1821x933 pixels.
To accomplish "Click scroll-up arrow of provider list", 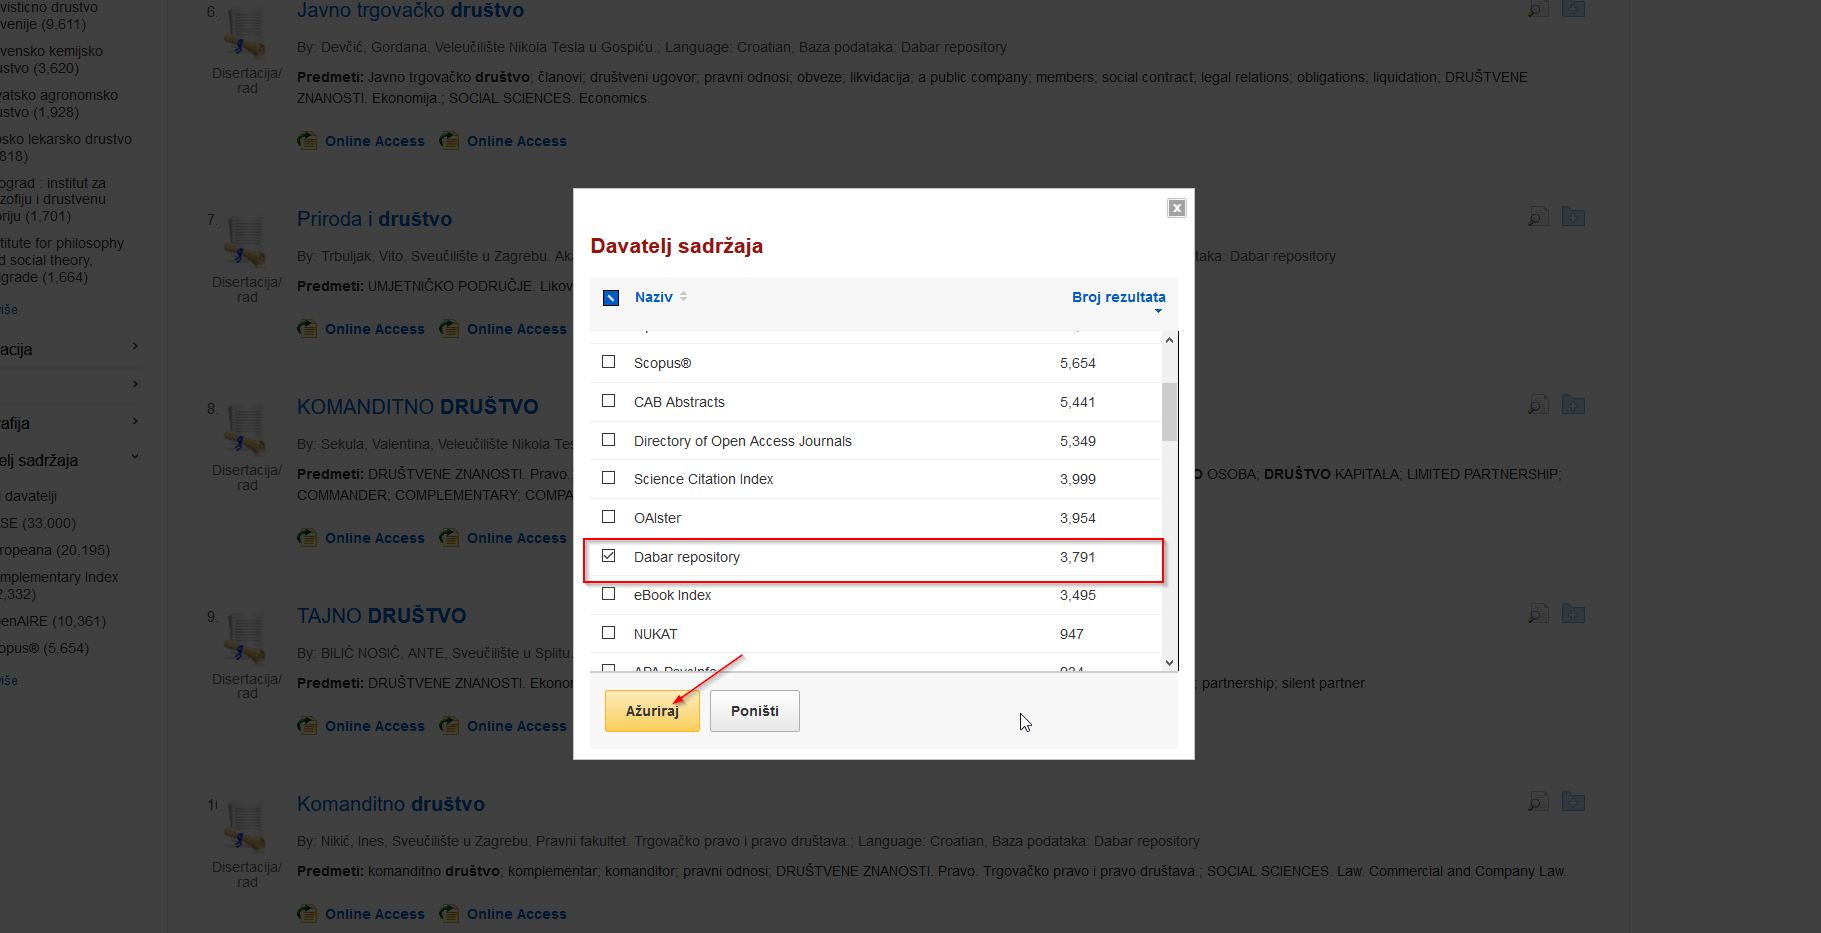I will coord(1169,340).
